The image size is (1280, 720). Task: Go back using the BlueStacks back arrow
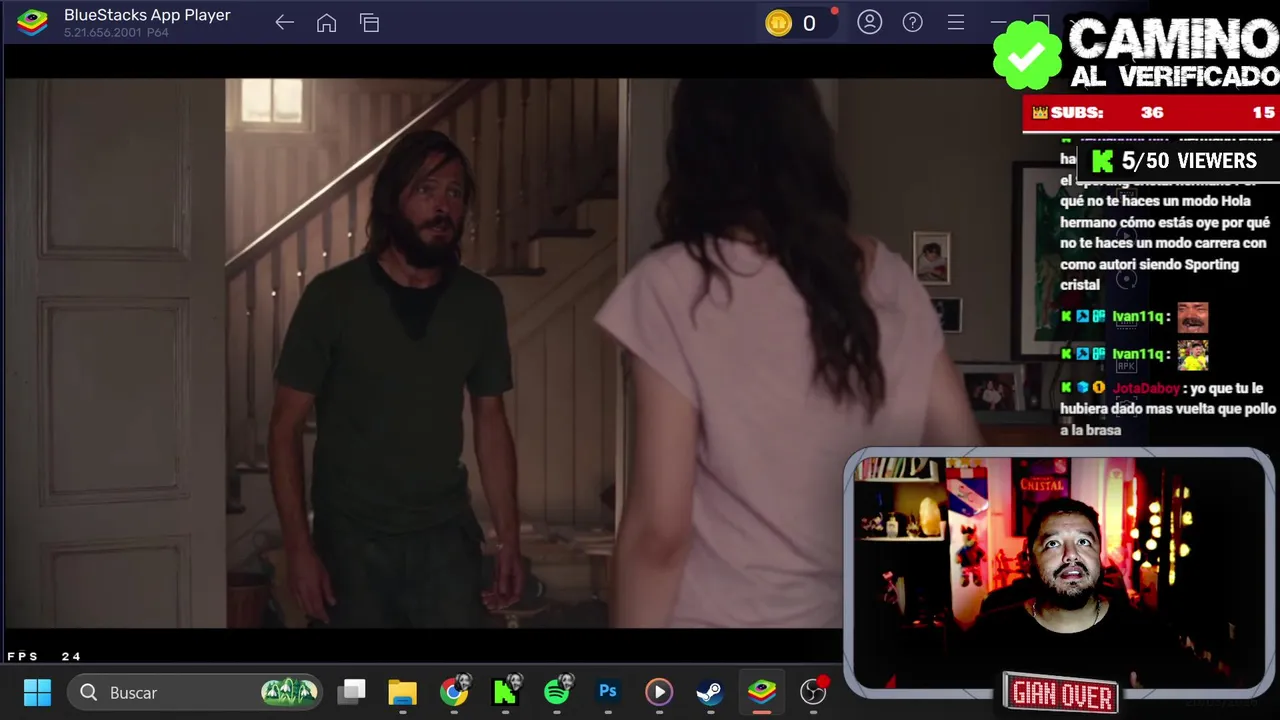click(x=285, y=23)
